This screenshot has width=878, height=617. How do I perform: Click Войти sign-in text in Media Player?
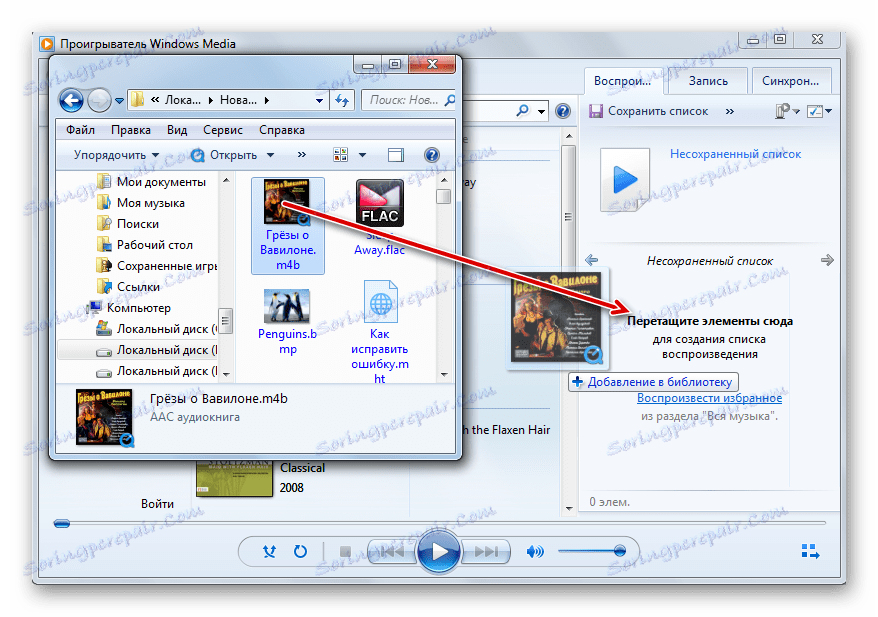coord(157,504)
